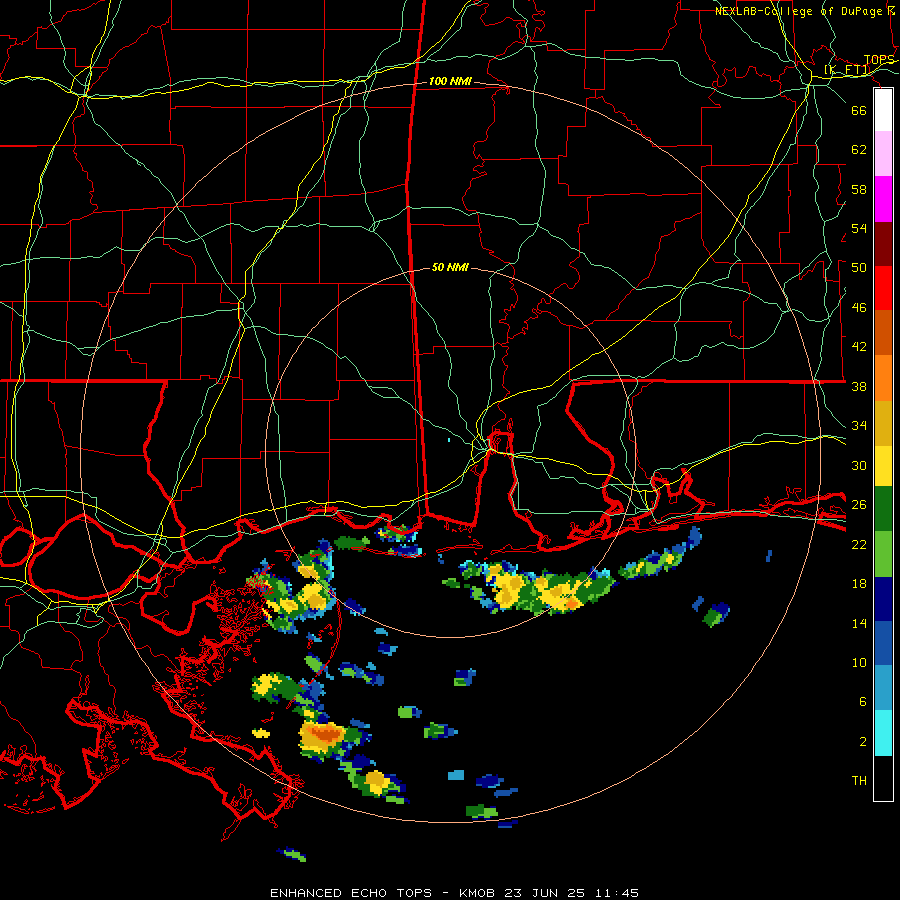Click the legend value '42'

pos(859,347)
